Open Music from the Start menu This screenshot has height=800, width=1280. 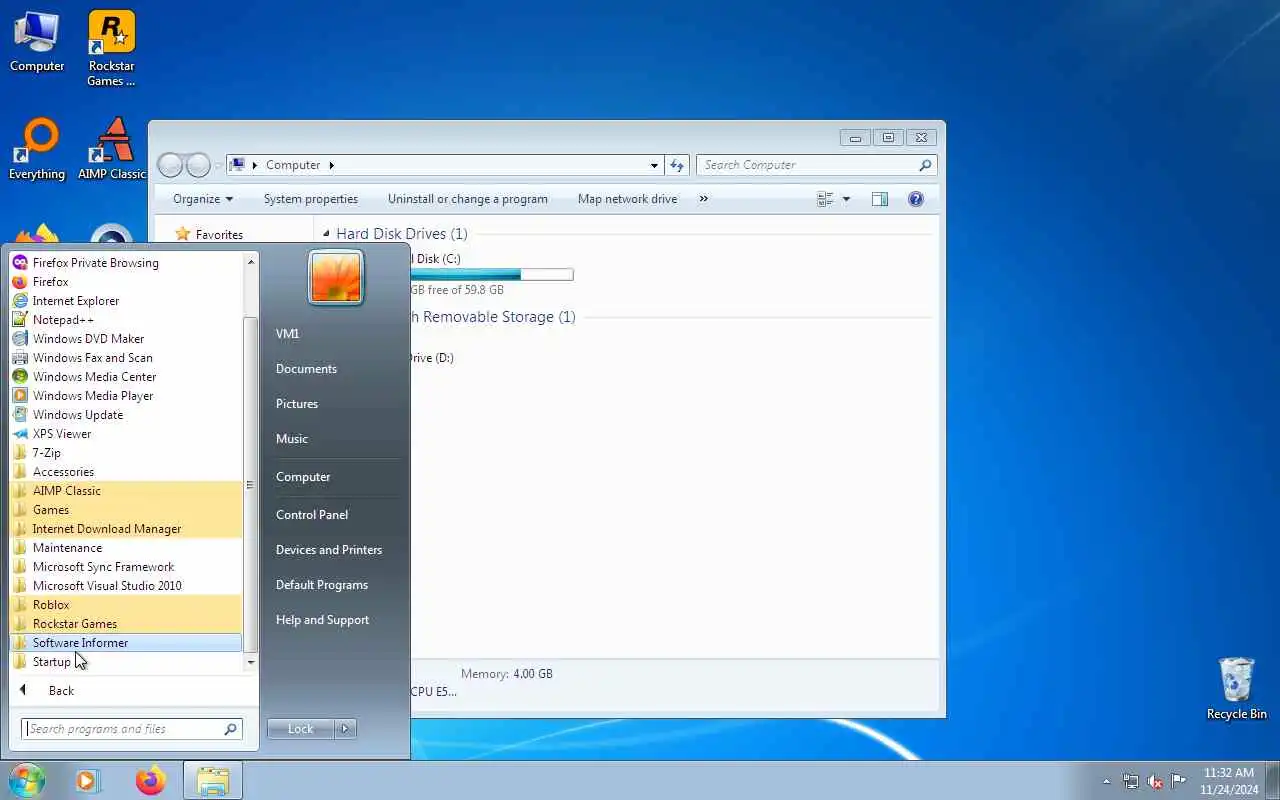[292, 439]
